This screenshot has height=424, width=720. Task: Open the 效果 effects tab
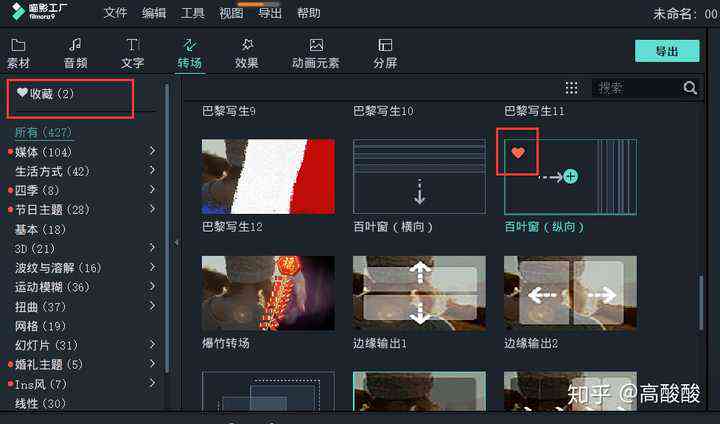click(x=247, y=54)
